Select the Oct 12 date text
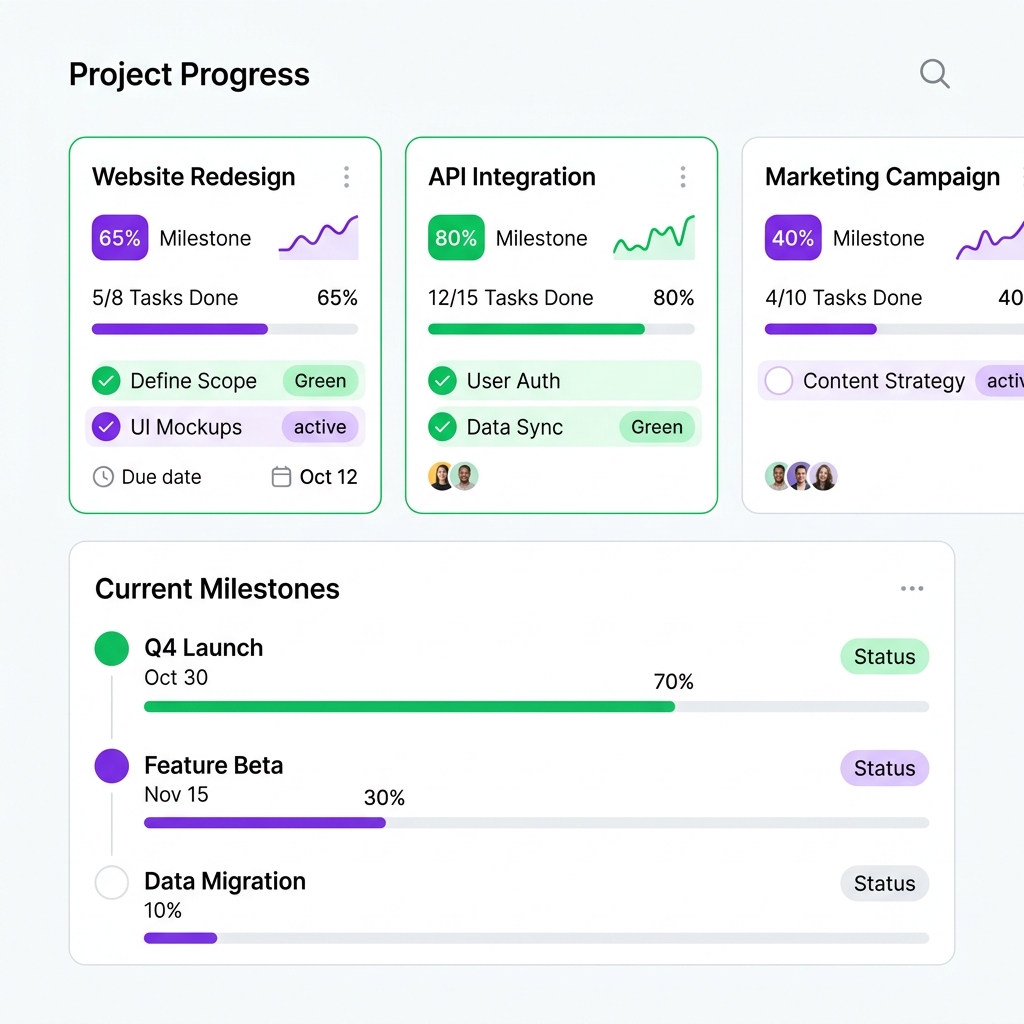The width and height of the screenshot is (1024, 1024). (x=328, y=477)
